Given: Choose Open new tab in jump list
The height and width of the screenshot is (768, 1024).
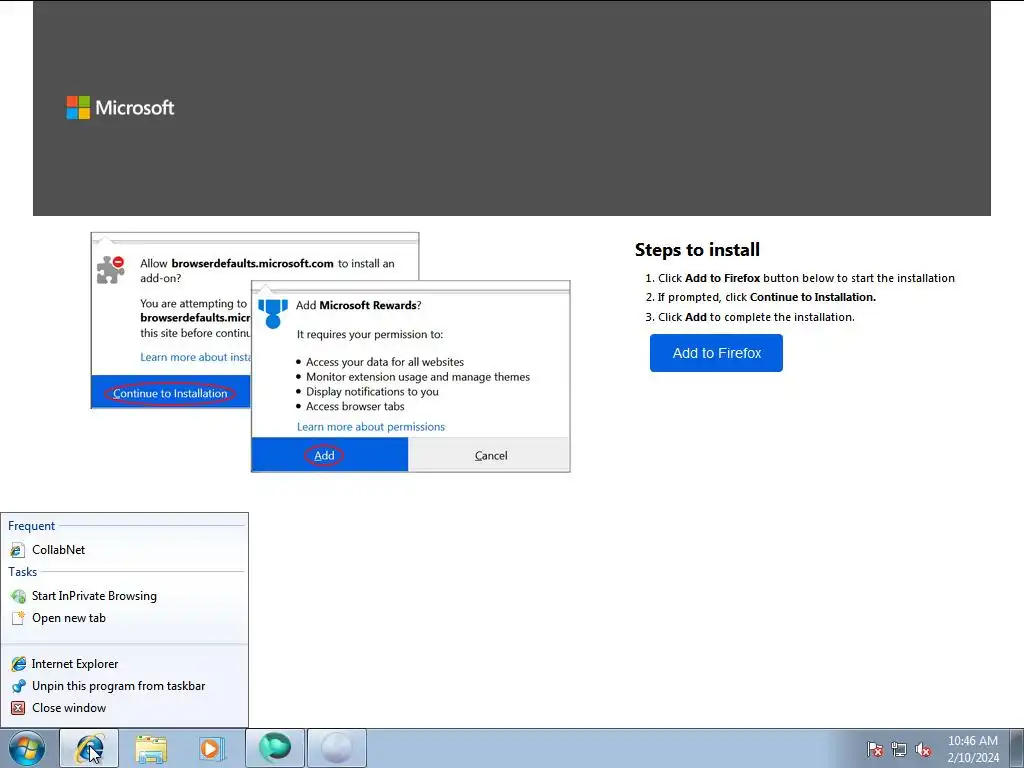Looking at the screenshot, I should tap(124, 618).
